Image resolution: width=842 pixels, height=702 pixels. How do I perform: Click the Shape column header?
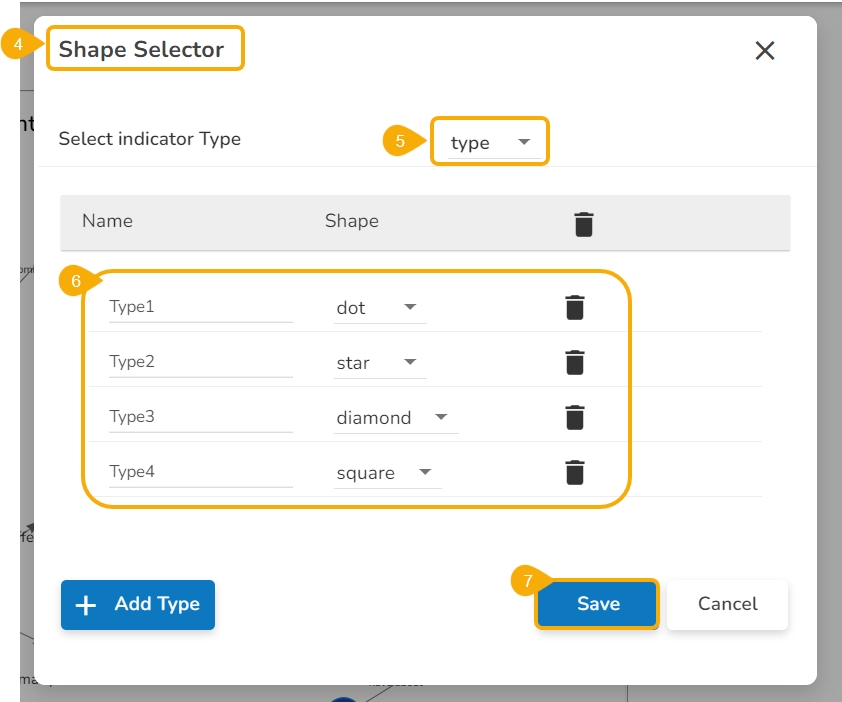click(x=352, y=221)
